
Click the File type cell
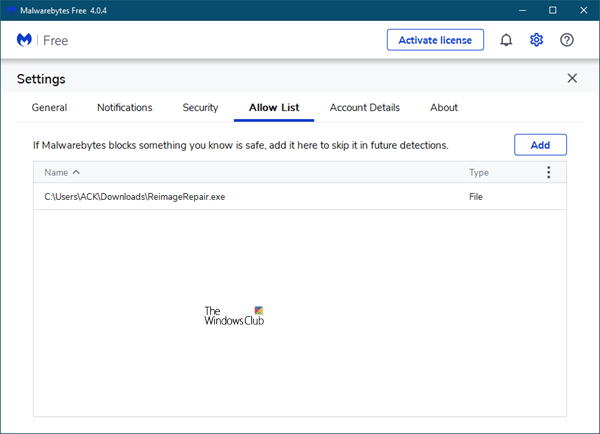tap(476, 197)
